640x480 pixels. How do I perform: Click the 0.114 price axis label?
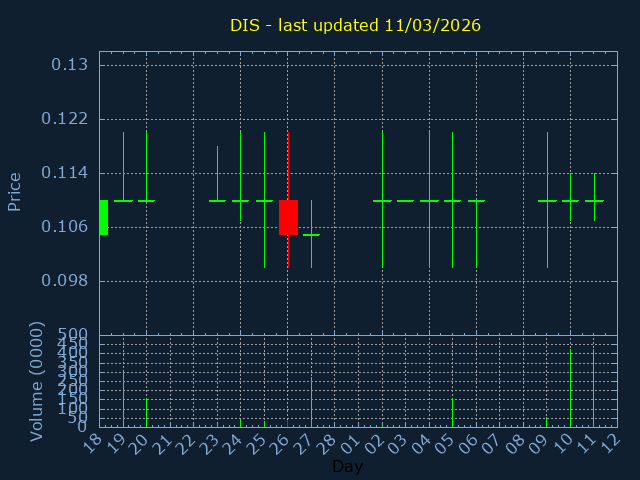pos(64,173)
